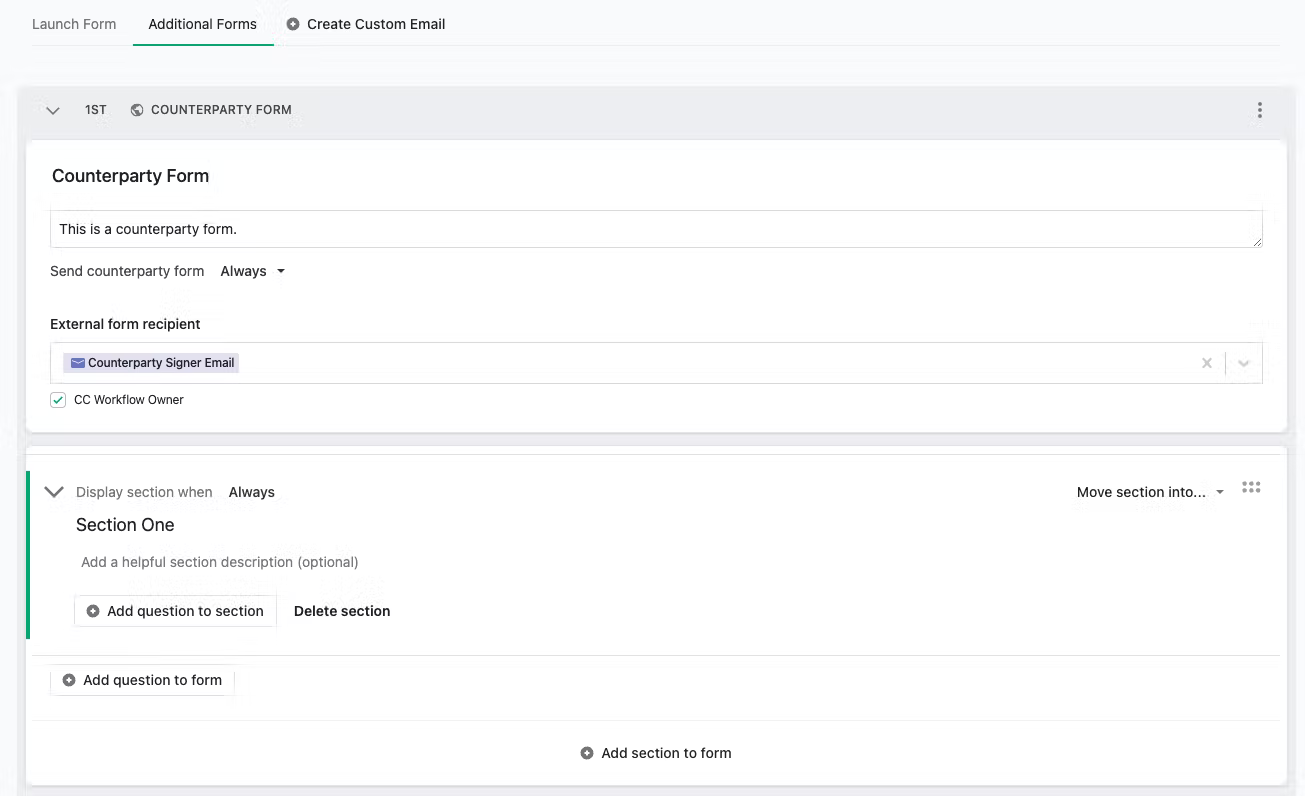Click plus icon in Add question to form

pos(69,680)
